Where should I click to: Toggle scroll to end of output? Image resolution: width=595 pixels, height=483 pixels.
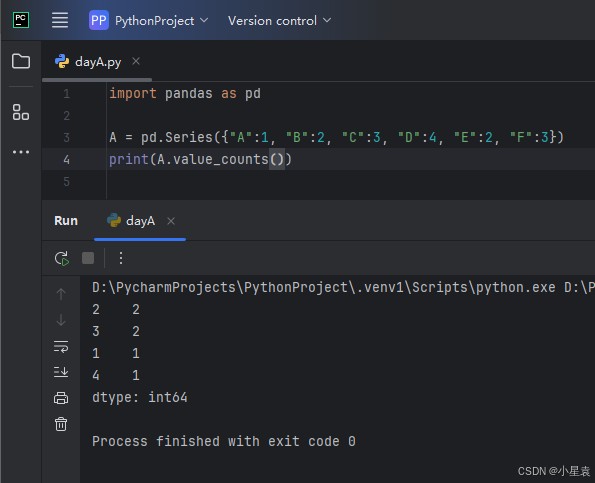[x=61, y=372]
